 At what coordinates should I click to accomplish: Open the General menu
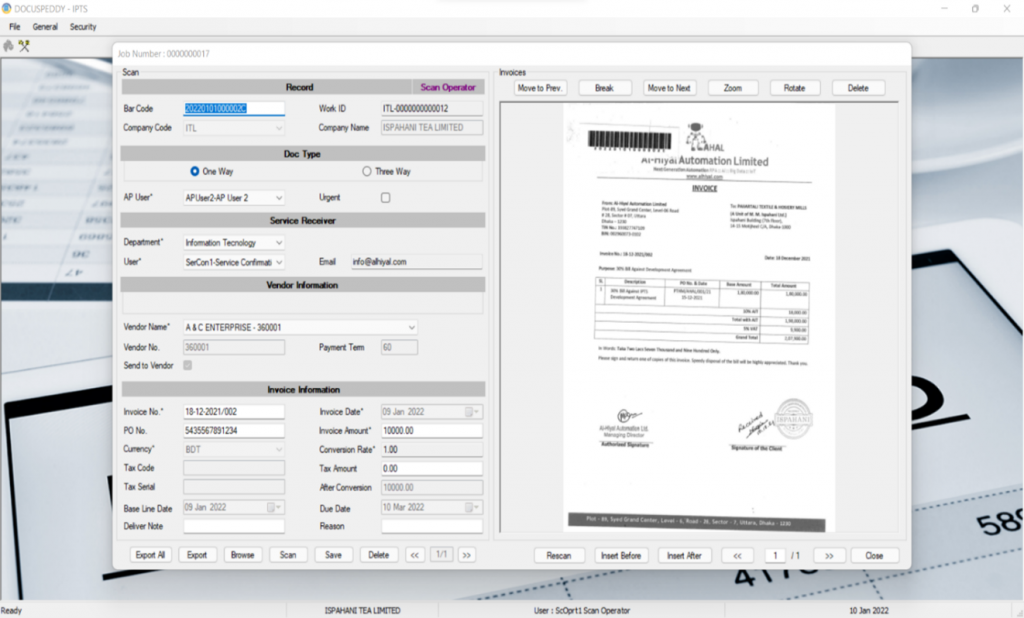pyautogui.click(x=45, y=27)
